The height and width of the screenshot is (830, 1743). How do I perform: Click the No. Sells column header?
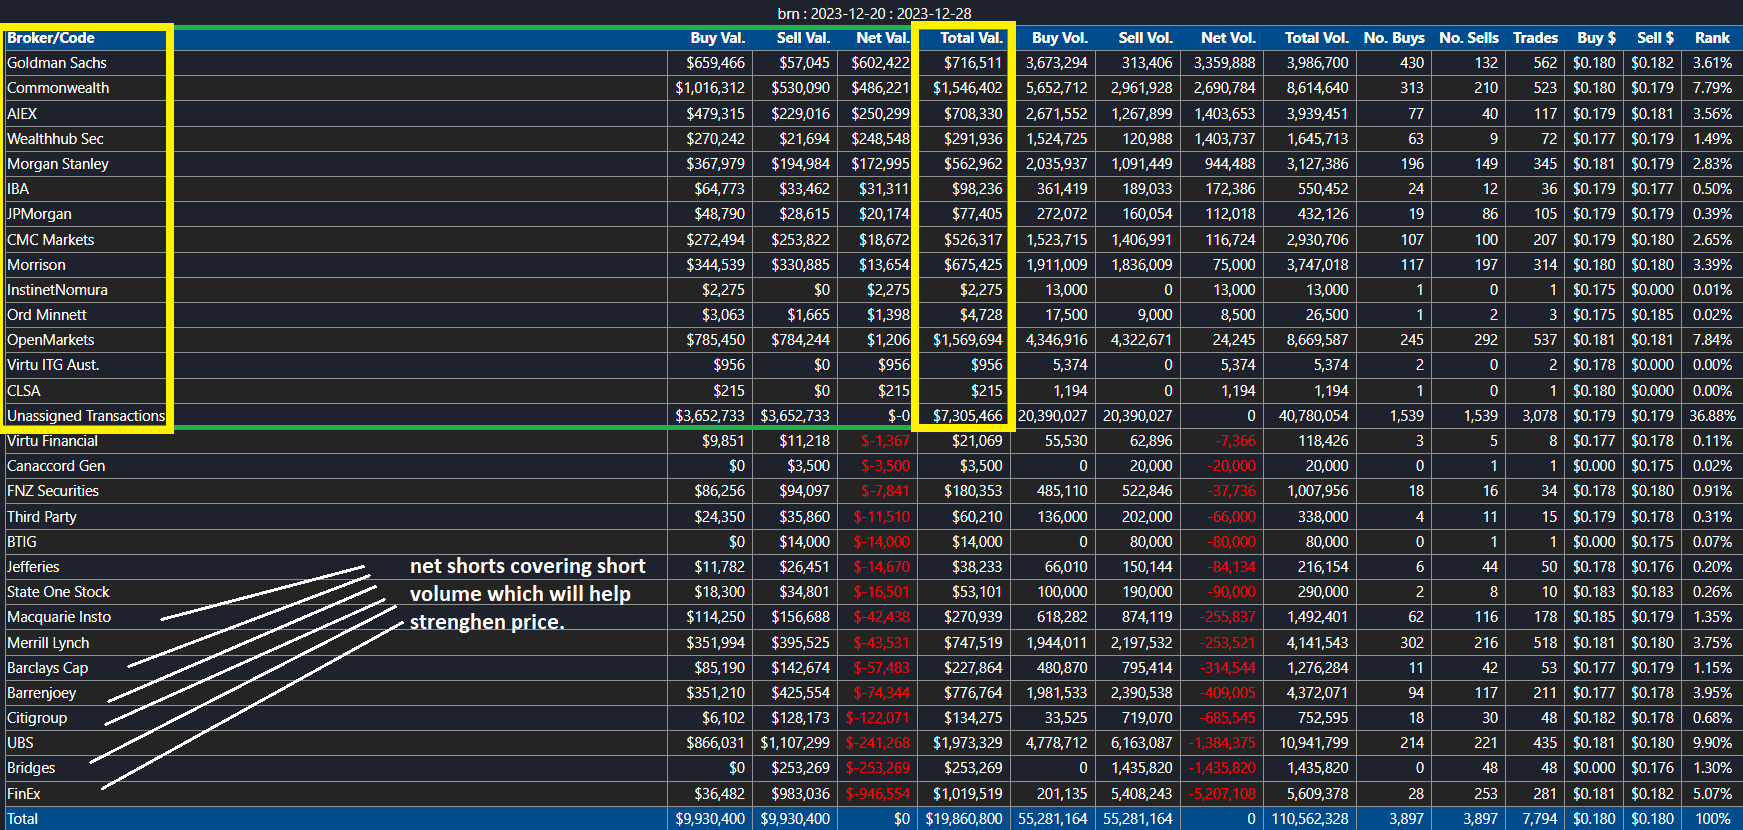(1468, 38)
